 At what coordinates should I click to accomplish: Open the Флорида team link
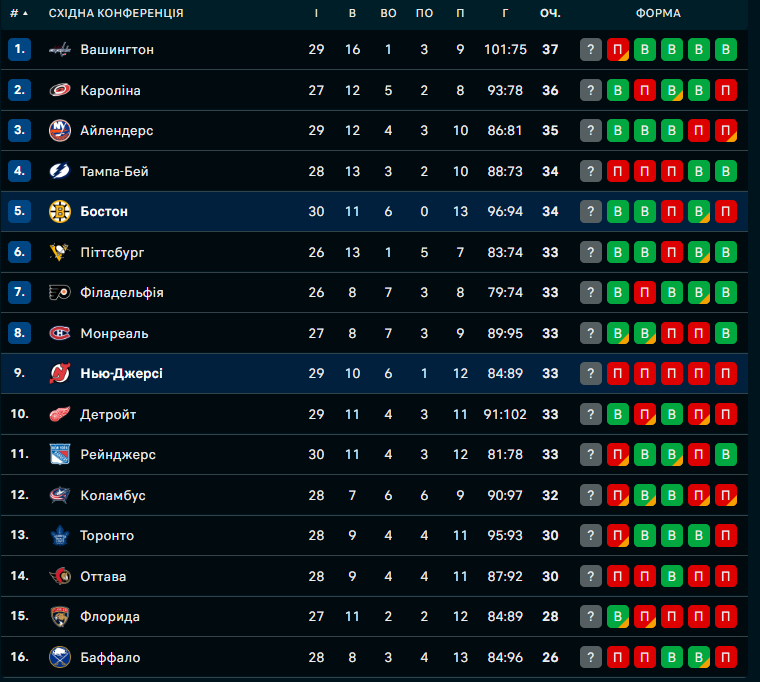coord(110,616)
